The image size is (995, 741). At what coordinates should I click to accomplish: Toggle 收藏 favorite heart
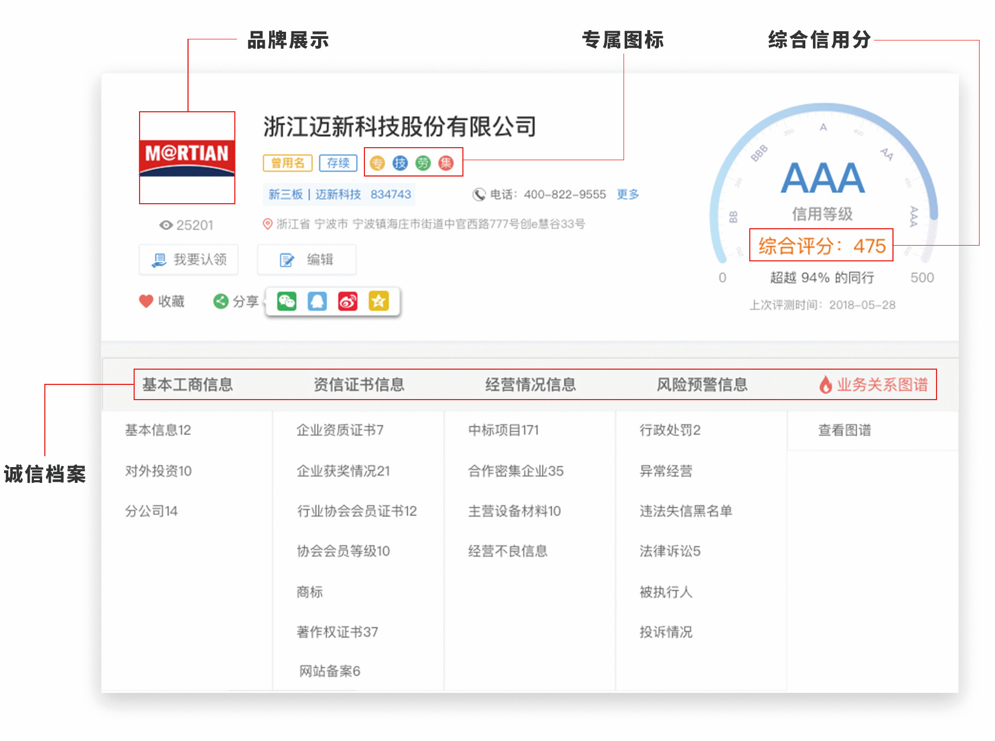[147, 301]
